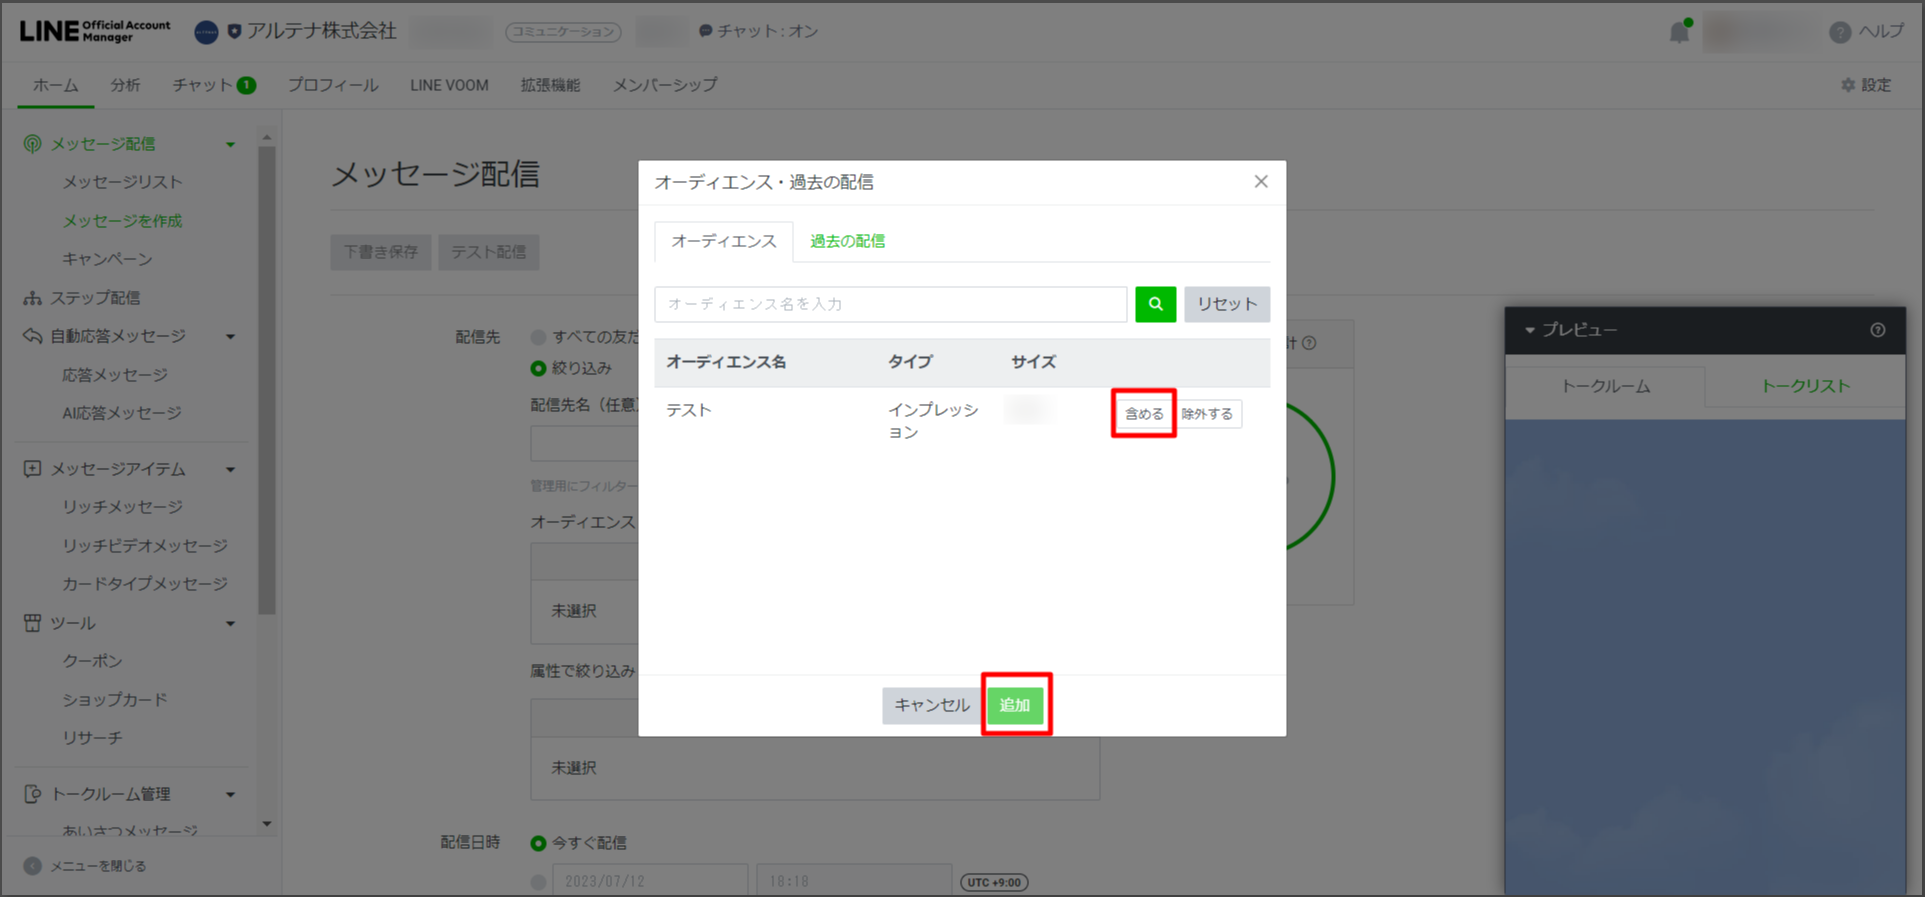Select the 今すぐ配信 radio button
This screenshot has width=1925, height=897.
pos(538,843)
